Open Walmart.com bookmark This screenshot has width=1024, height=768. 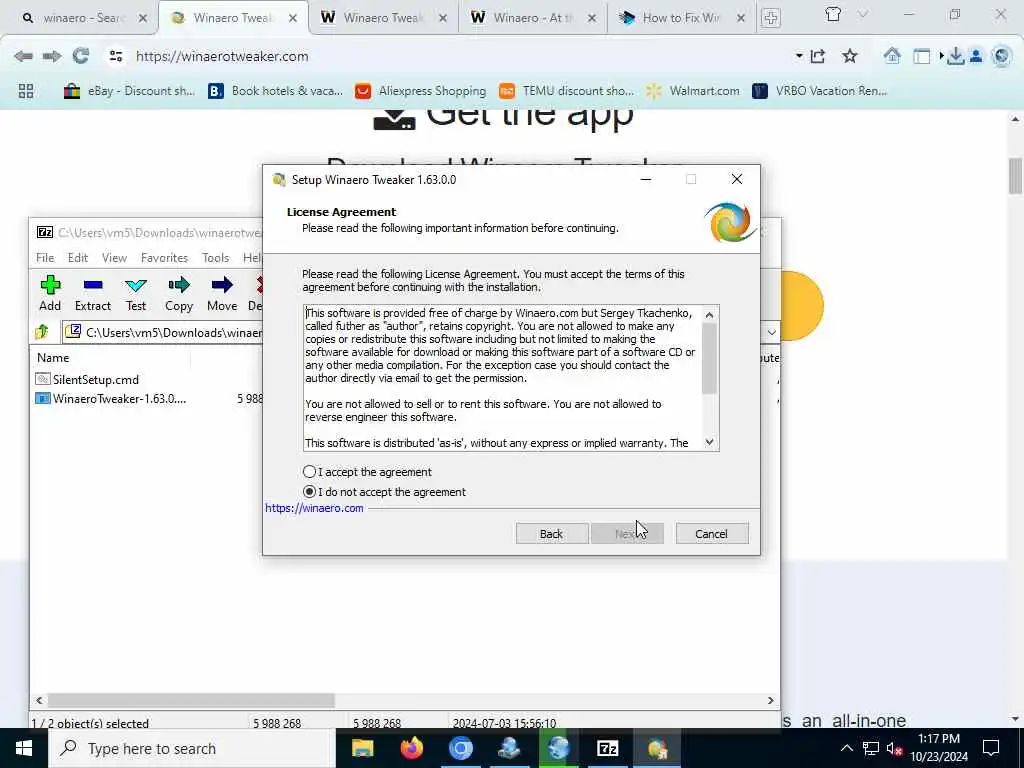[693, 91]
